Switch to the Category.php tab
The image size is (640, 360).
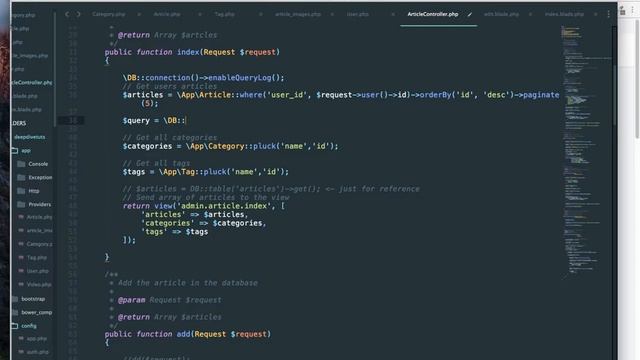109,14
